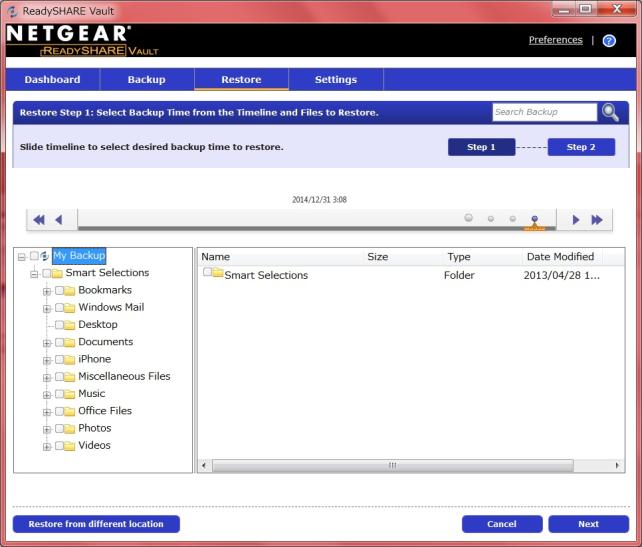Collapse the My Backup root node
The height and width of the screenshot is (547, 642).
(x=21, y=256)
